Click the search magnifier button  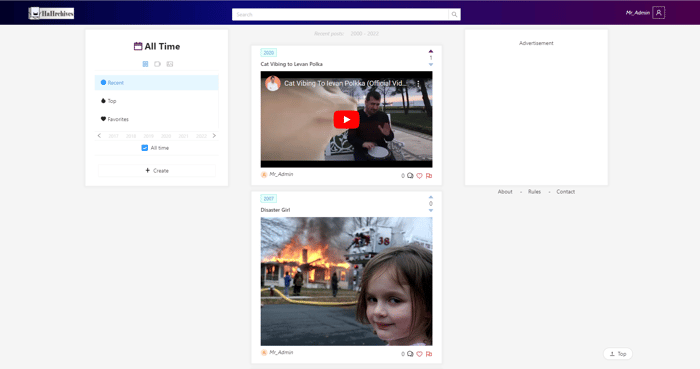point(454,14)
